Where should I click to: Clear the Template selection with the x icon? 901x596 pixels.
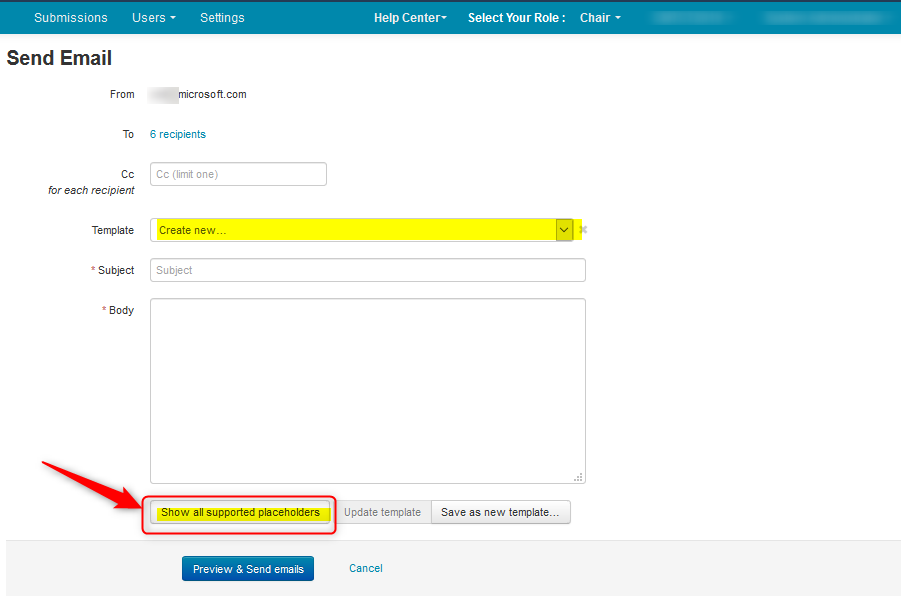pos(583,230)
